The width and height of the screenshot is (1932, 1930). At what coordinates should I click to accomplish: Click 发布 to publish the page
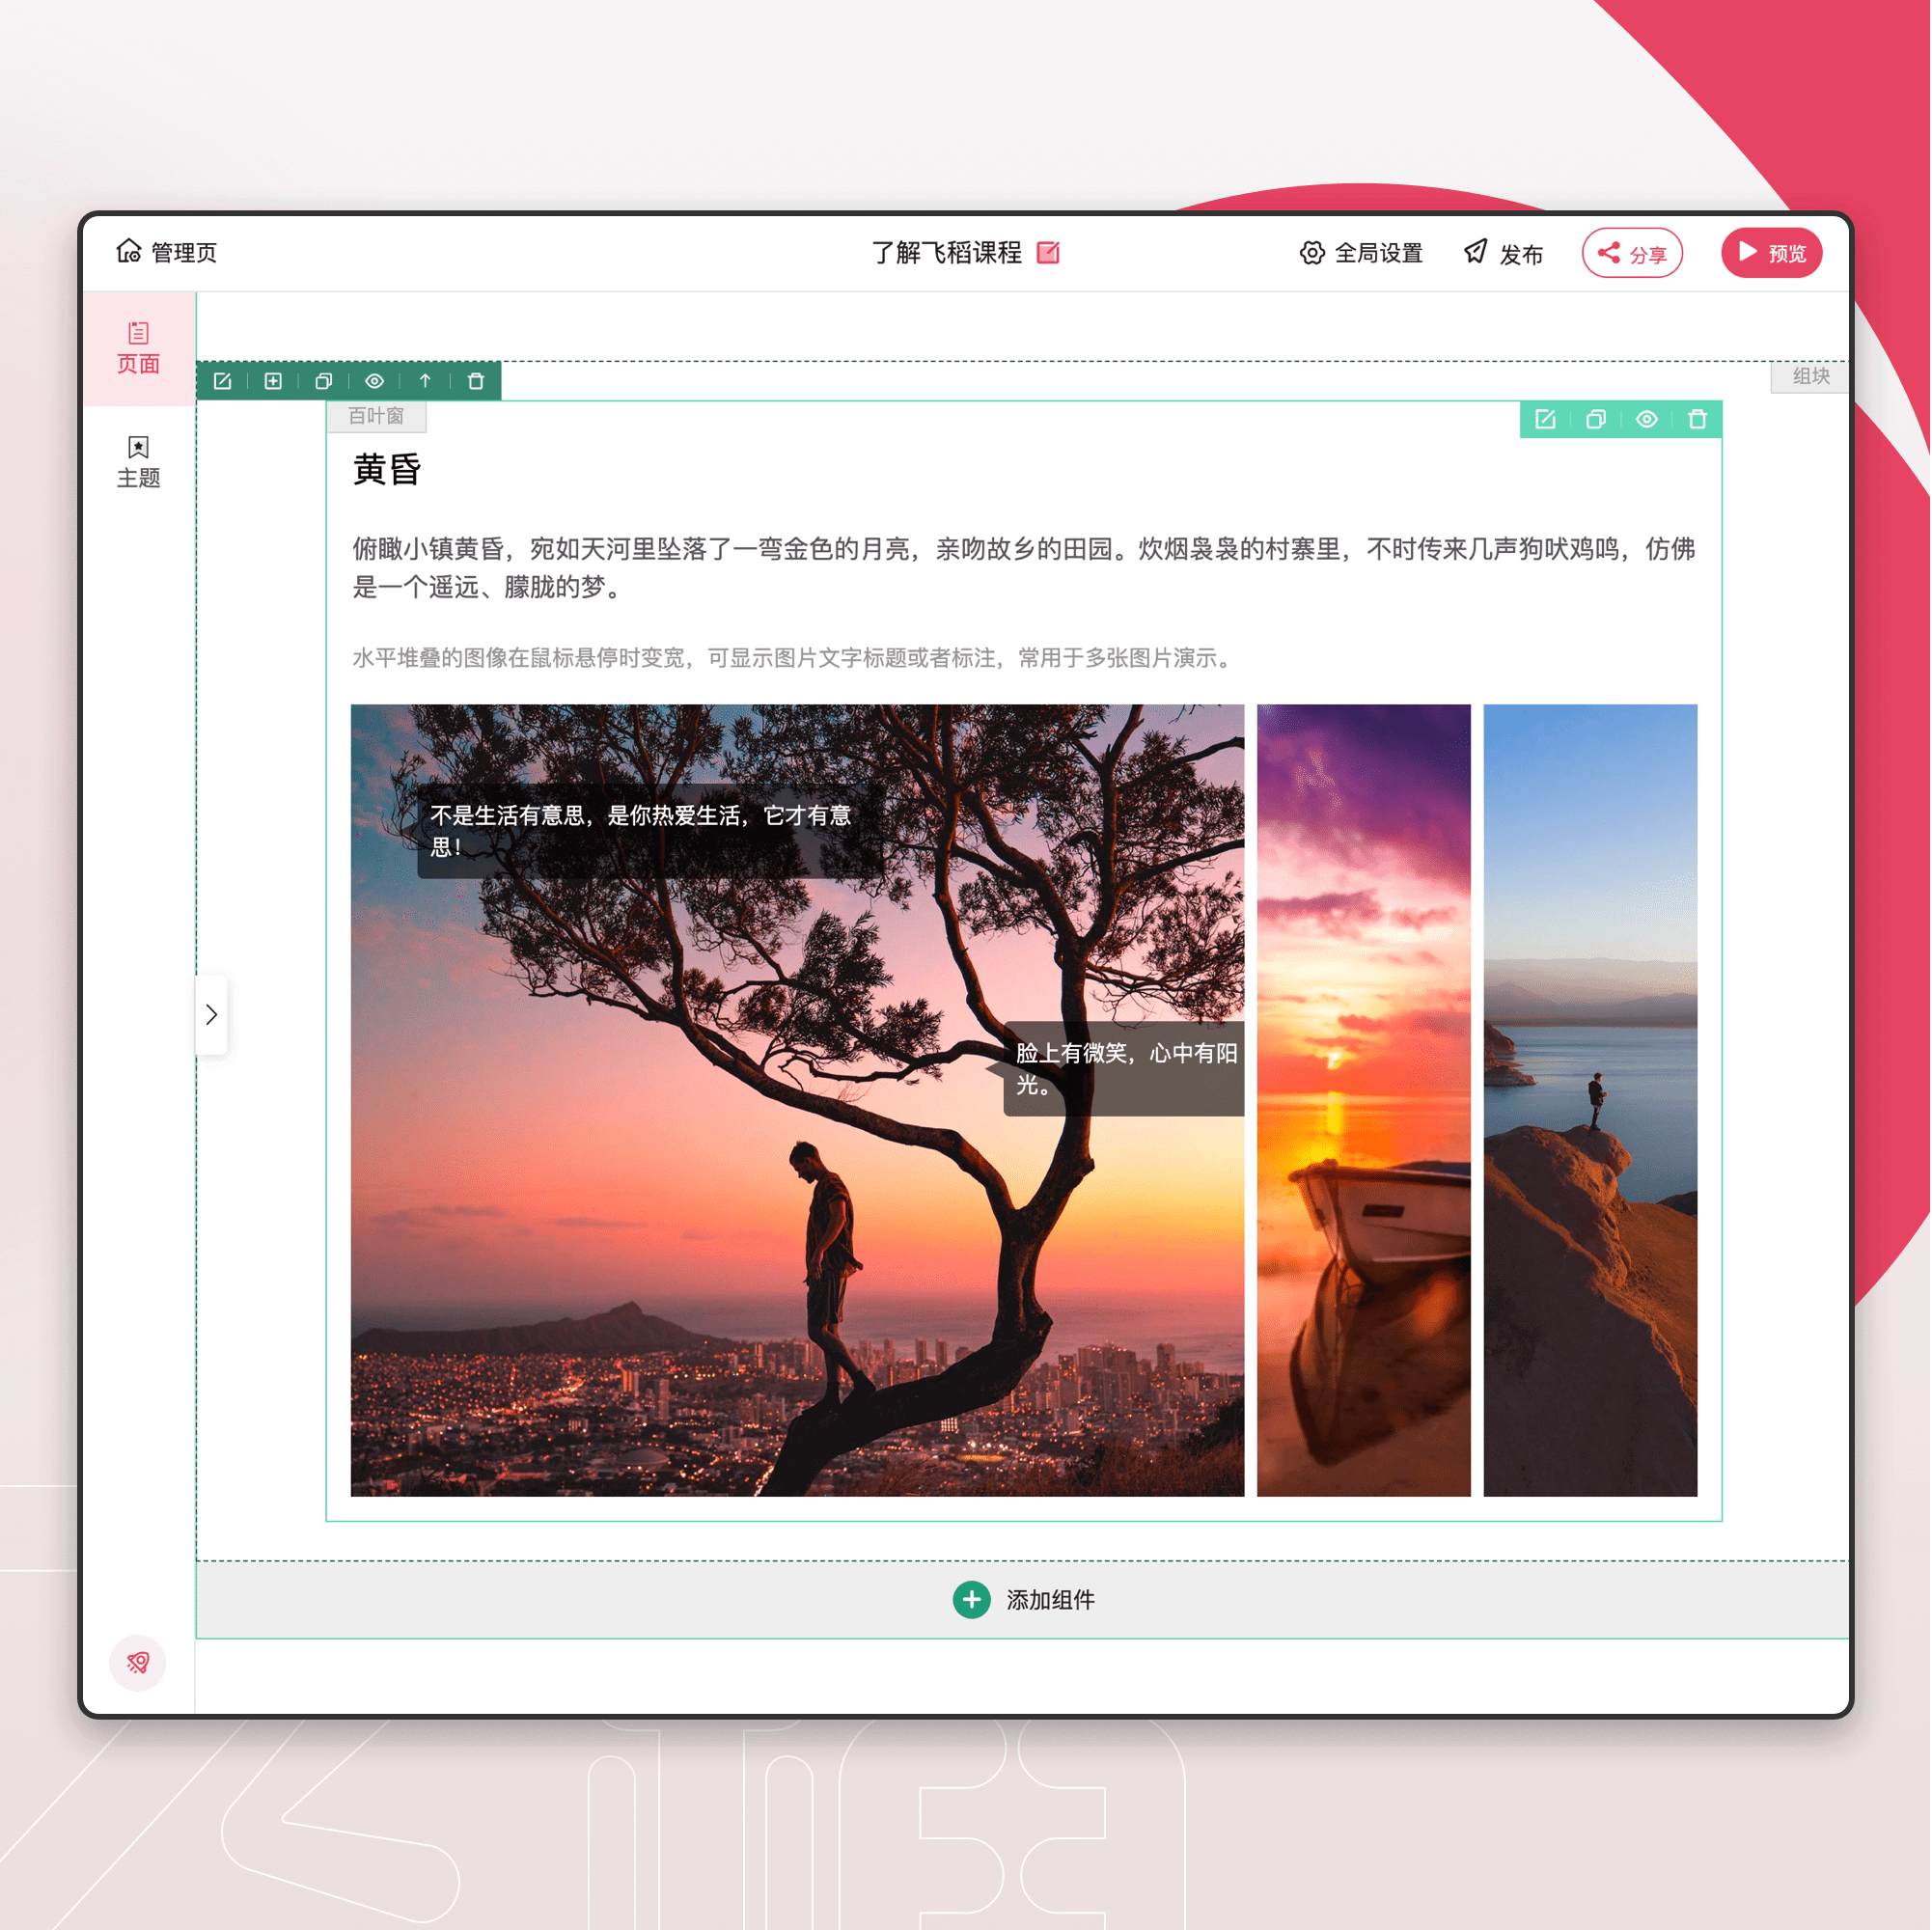1509,251
